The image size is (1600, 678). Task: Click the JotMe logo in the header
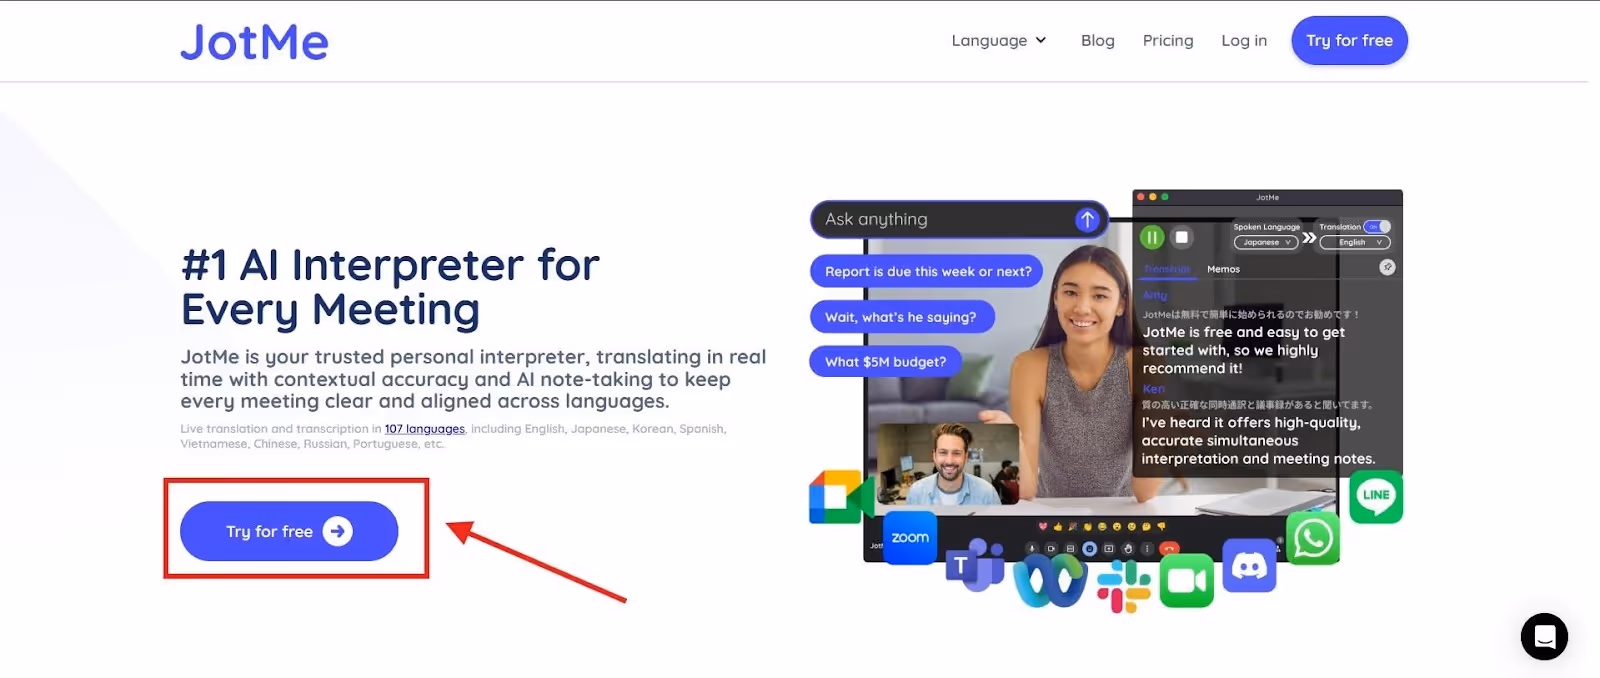click(x=254, y=42)
